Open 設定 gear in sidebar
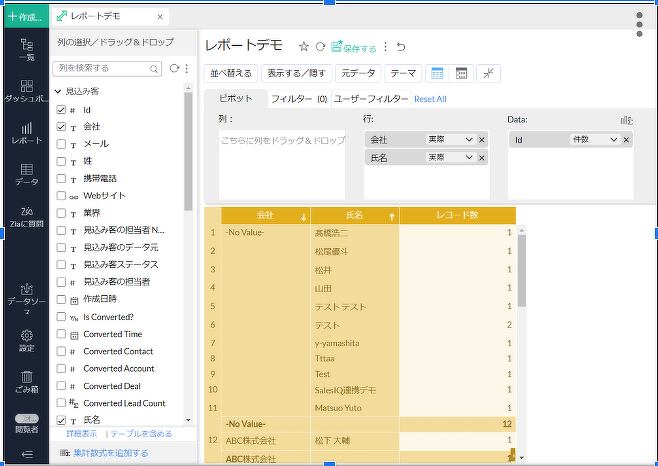 coord(26,340)
